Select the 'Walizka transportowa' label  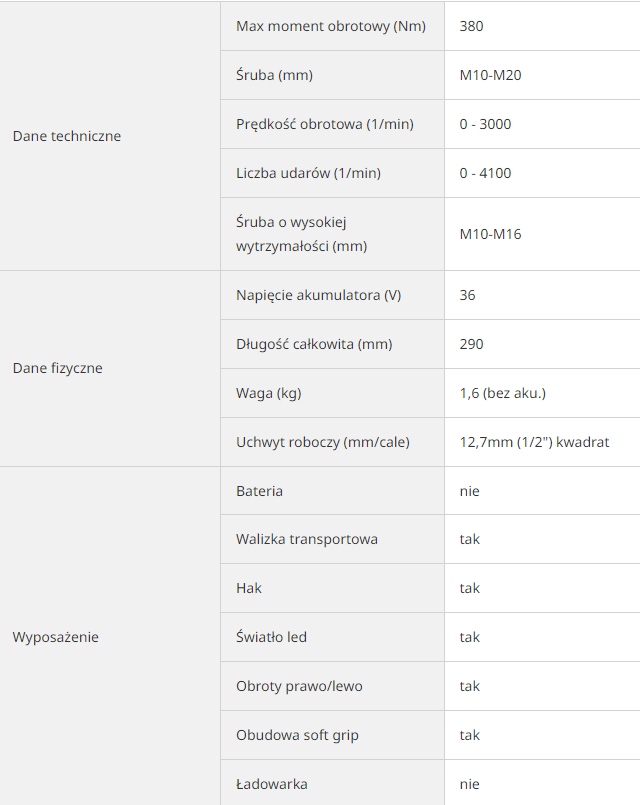(307, 539)
